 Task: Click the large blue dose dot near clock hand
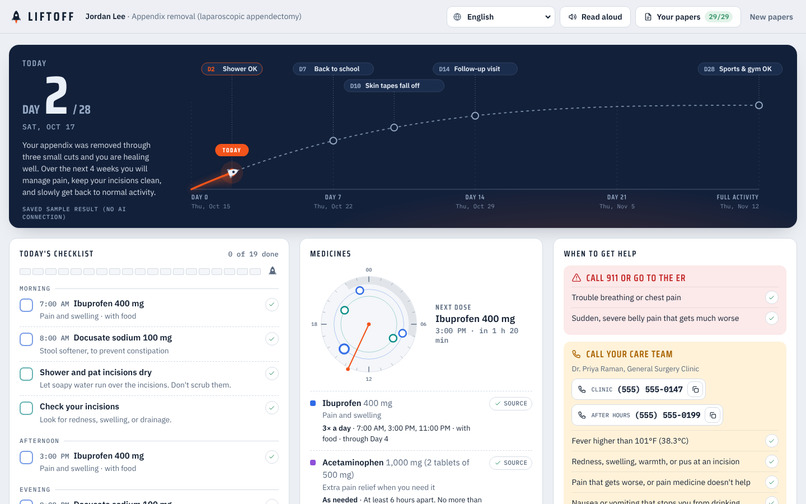[x=344, y=349]
